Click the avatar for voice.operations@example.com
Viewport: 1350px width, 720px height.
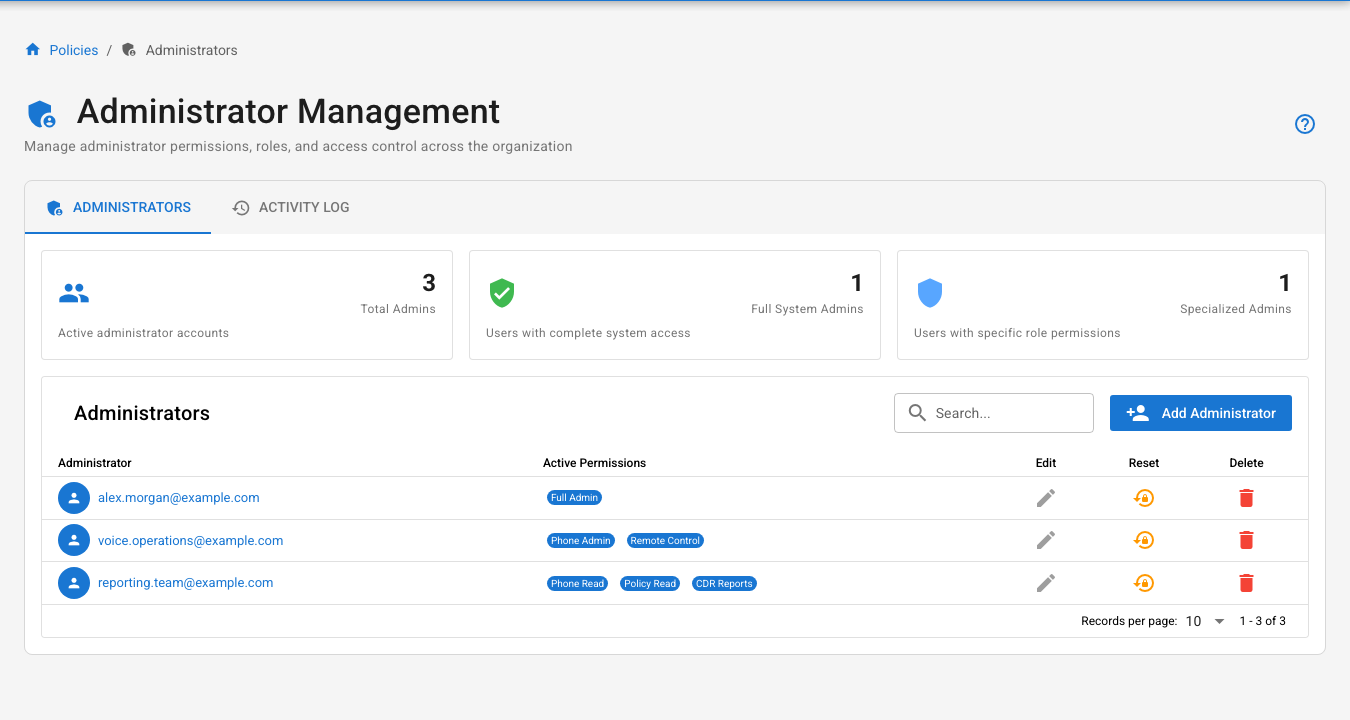click(x=74, y=540)
